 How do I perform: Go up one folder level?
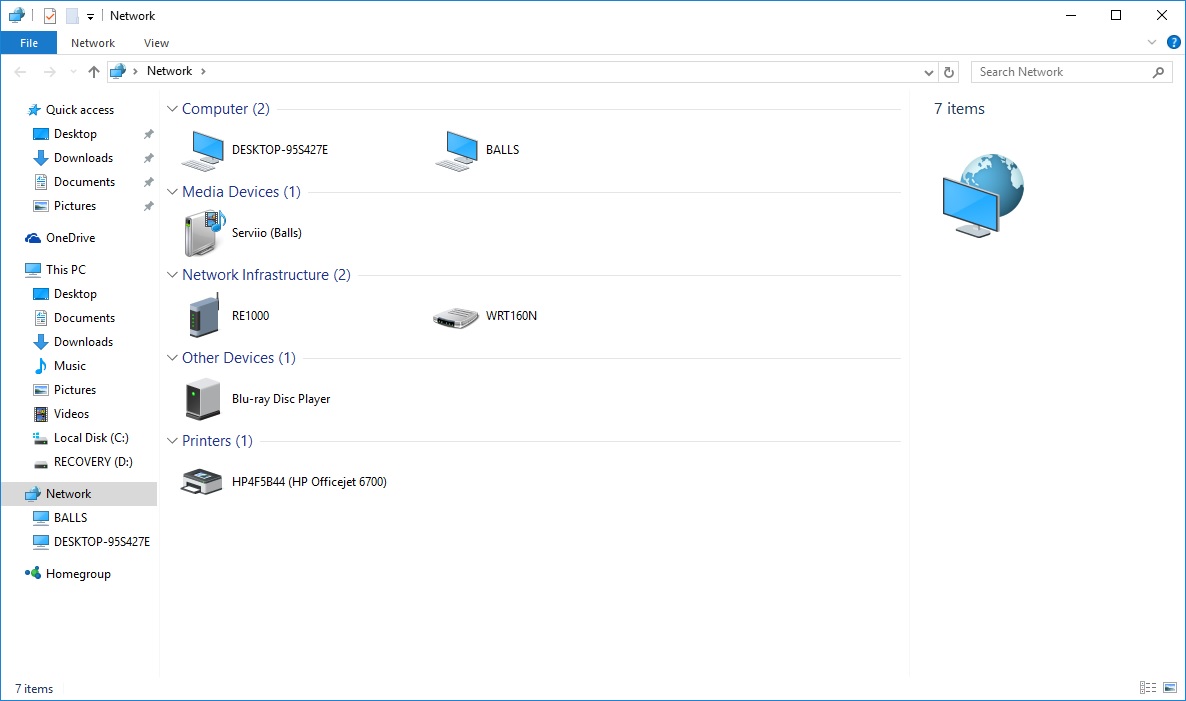click(94, 72)
